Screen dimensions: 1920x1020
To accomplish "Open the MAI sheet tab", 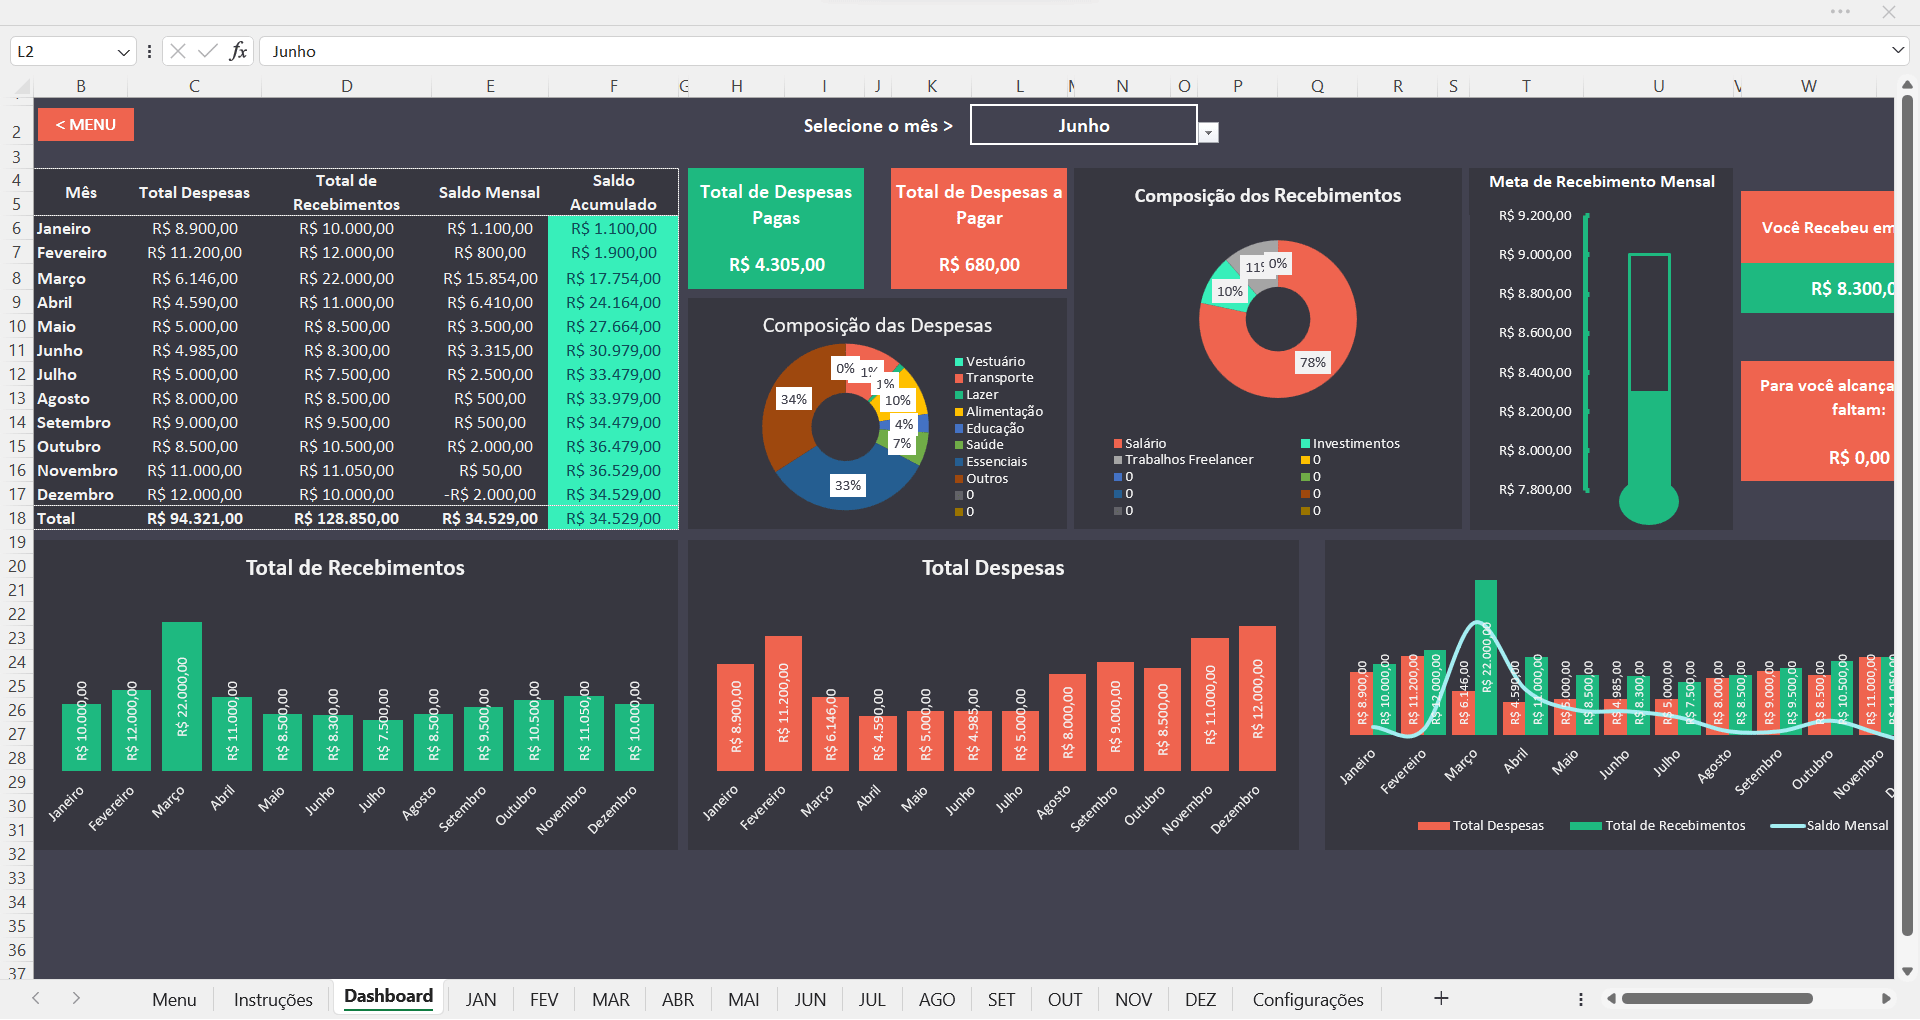I will click(x=744, y=999).
